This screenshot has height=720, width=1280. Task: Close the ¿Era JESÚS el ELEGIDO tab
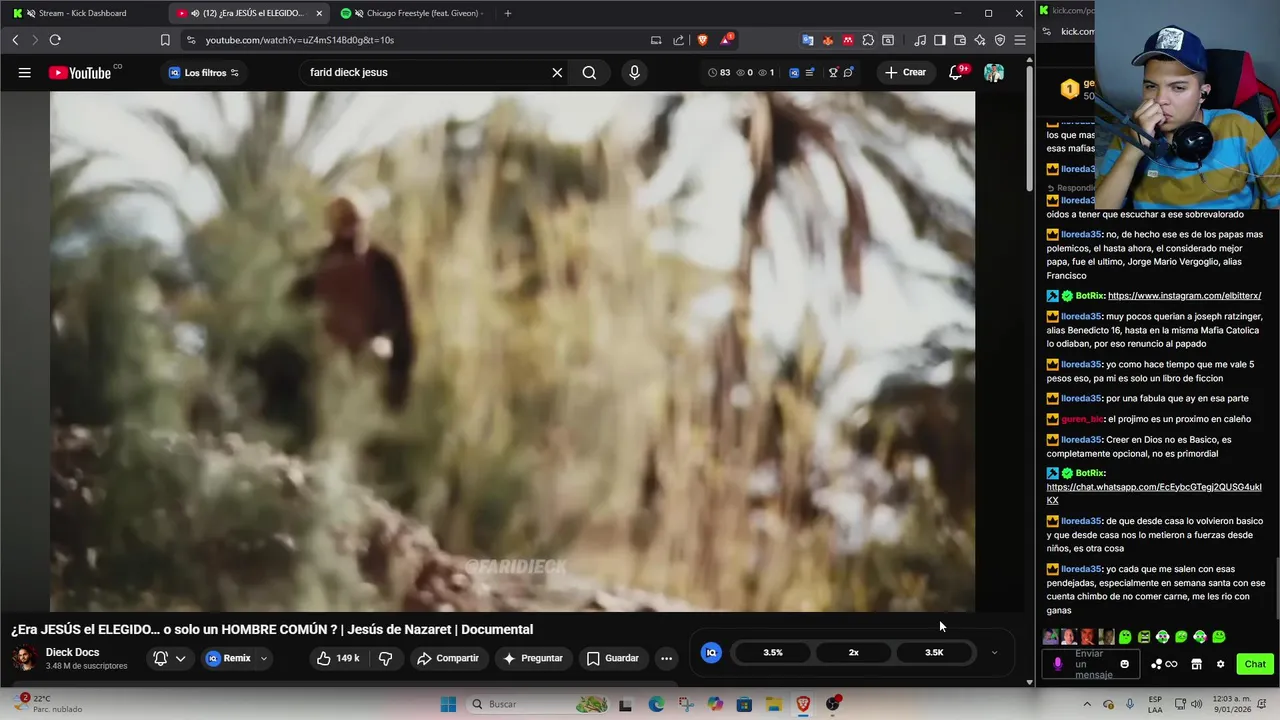point(319,13)
